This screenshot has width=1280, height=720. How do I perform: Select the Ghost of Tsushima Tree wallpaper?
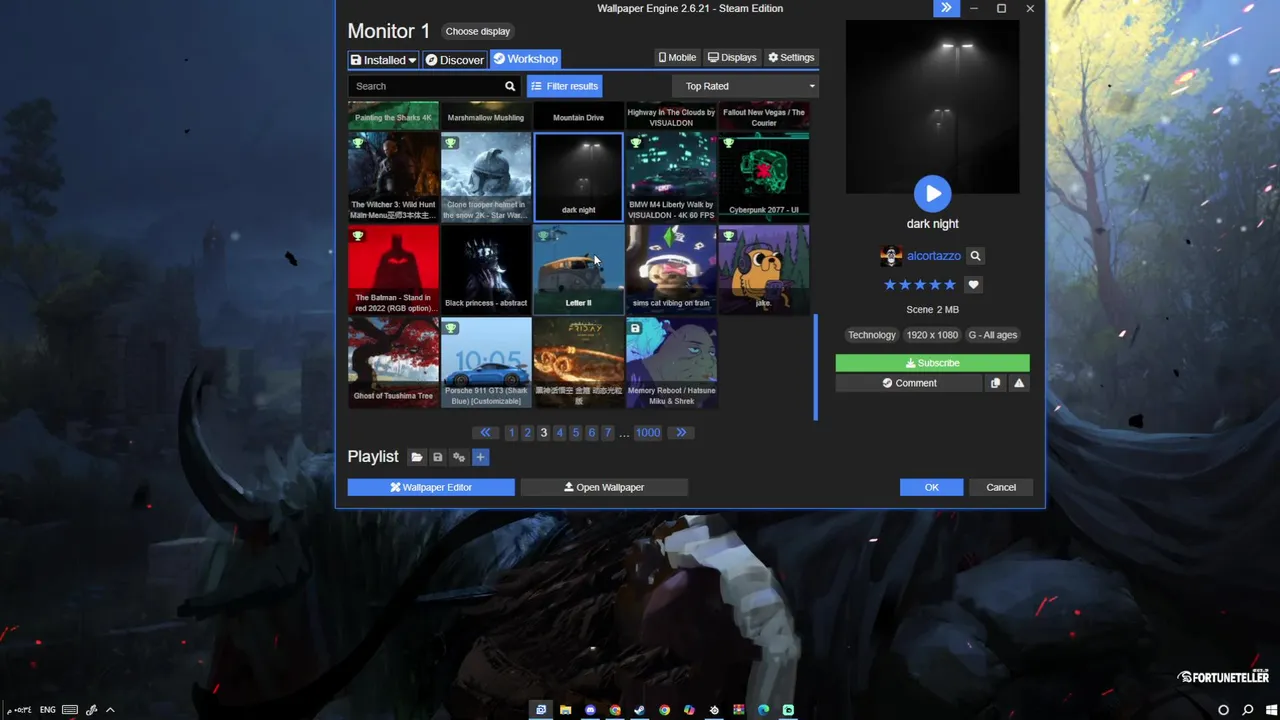click(393, 363)
